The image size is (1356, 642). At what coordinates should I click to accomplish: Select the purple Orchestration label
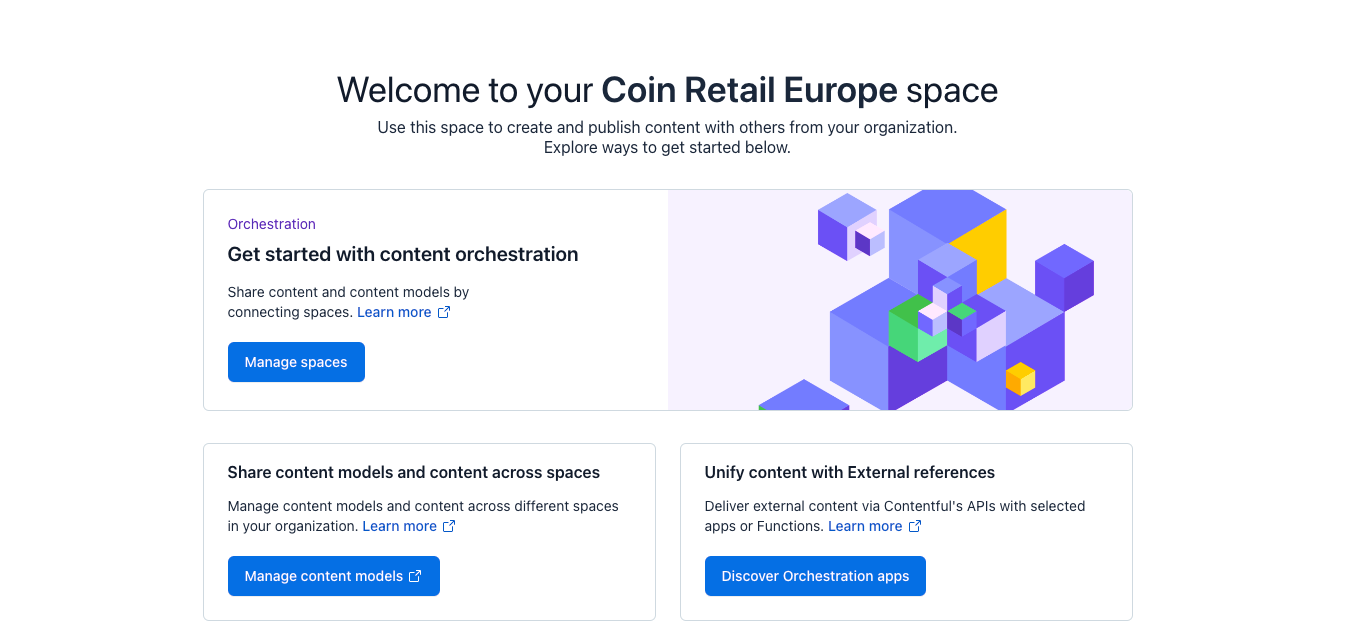coord(272,224)
